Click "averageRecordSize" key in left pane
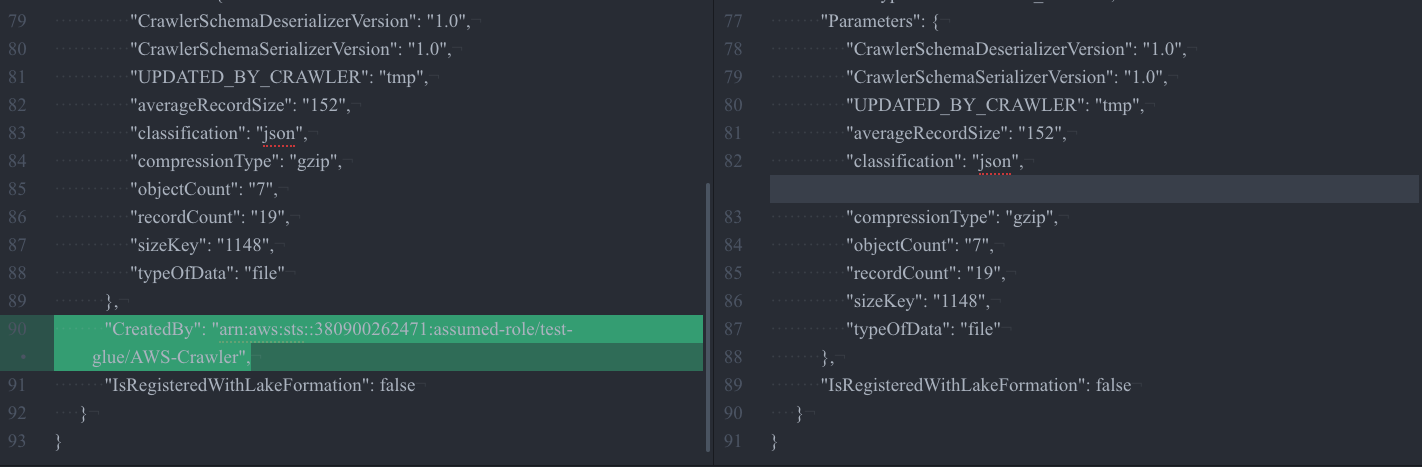Viewport: 1422px width, 467px height. pos(214,105)
